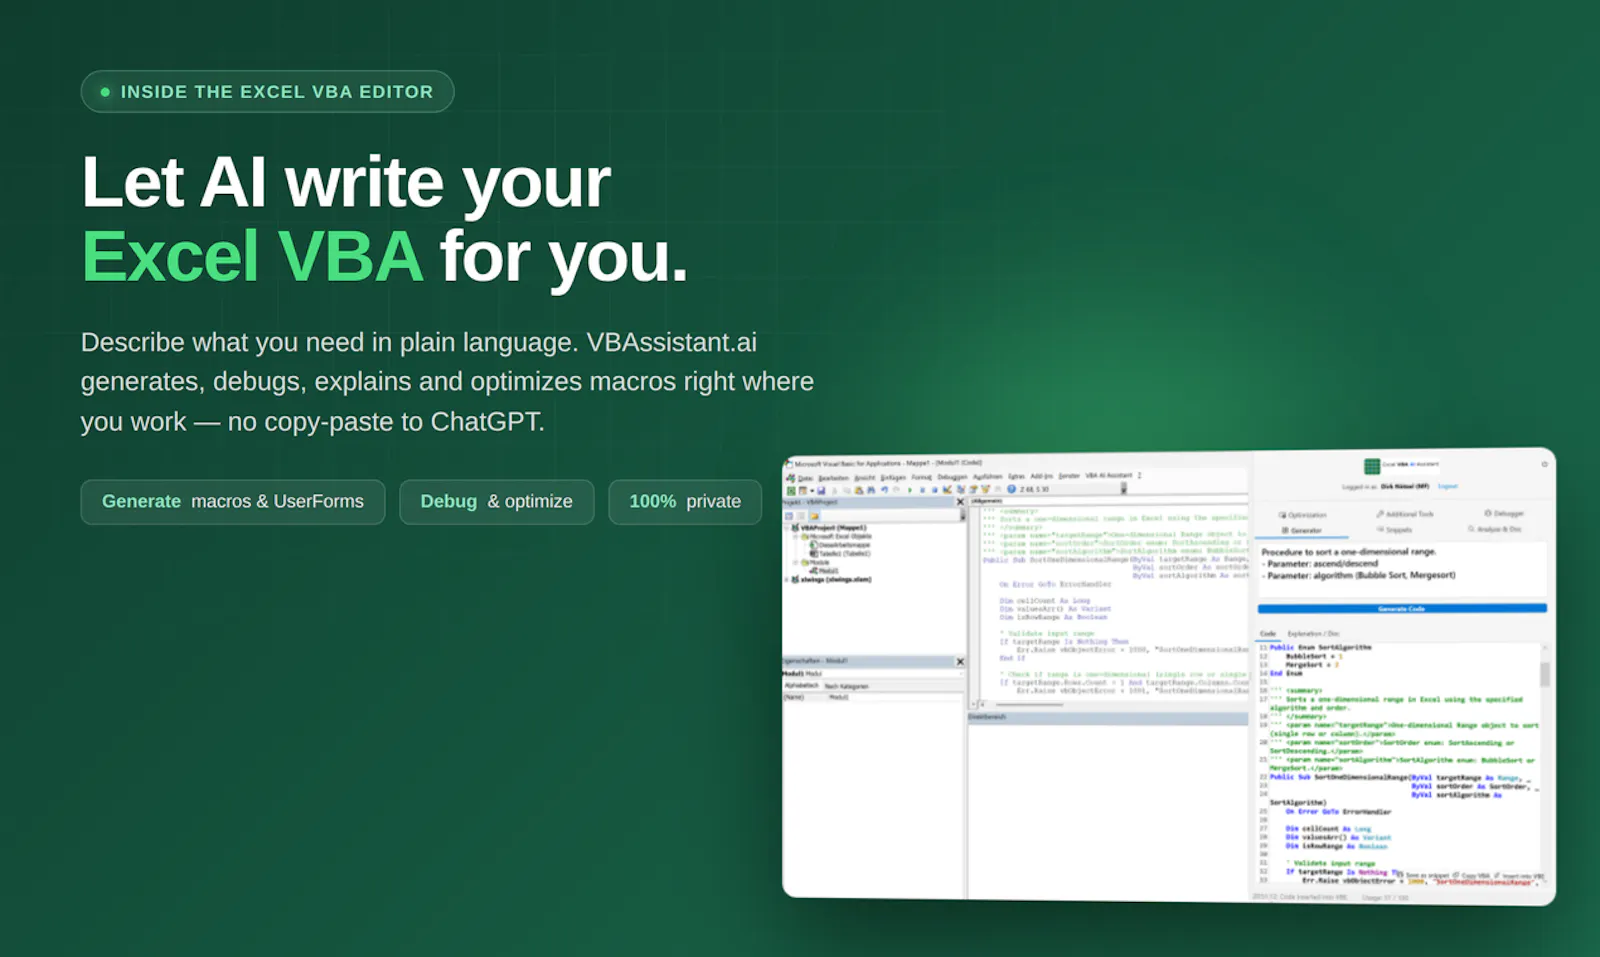Click the Undo arrow icon in VBA toolbar

[884, 490]
